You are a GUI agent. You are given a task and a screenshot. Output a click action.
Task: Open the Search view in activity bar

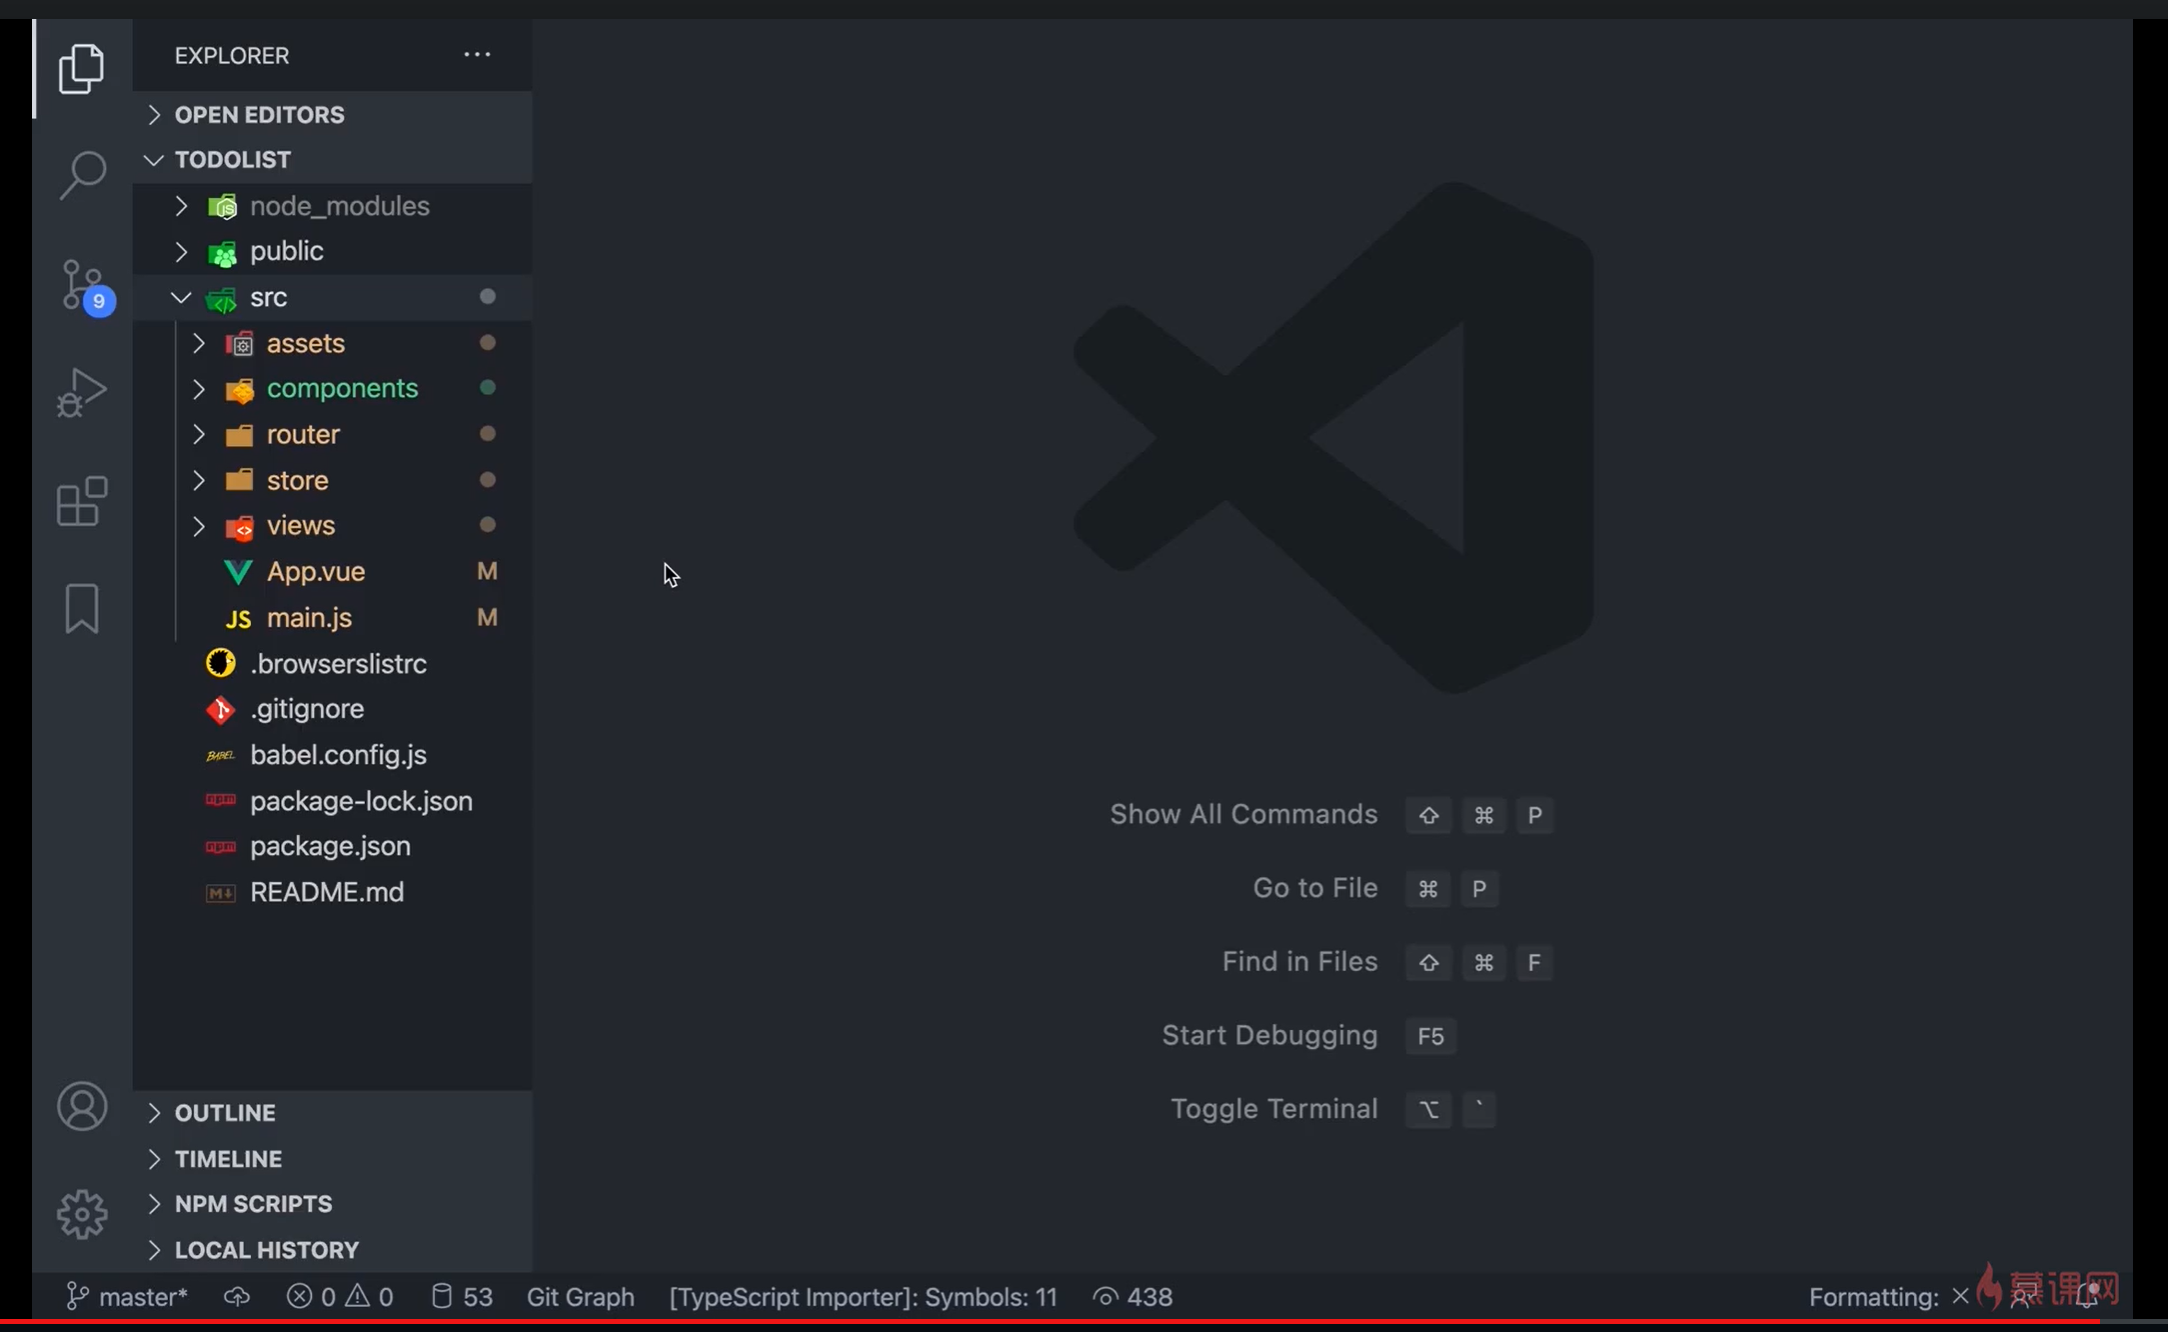point(82,175)
